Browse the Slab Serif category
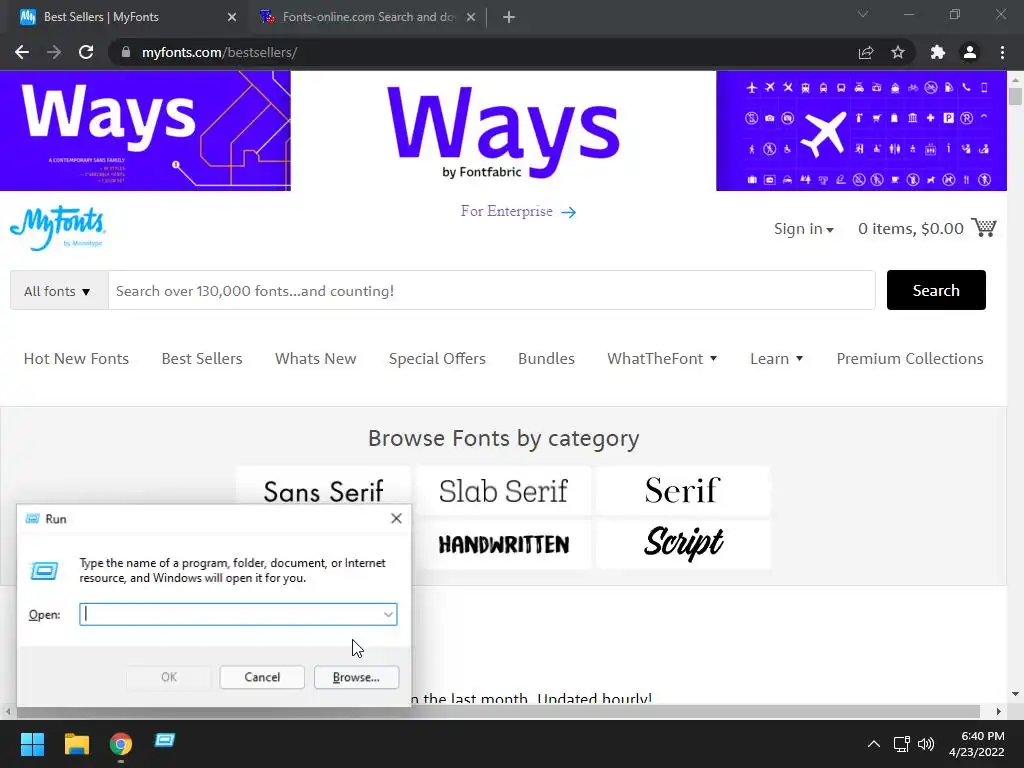Screen dimensions: 1024x768 (x=504, y=490)
